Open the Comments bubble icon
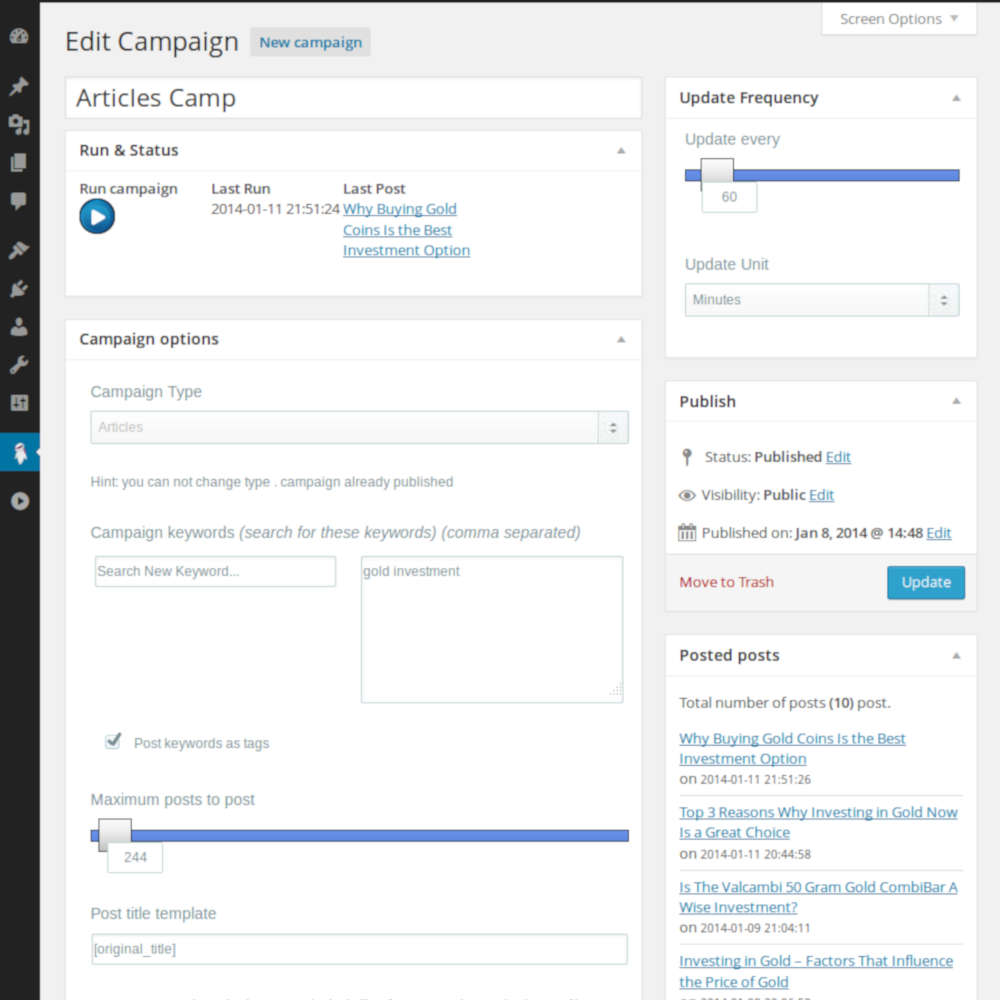This screenshot has height=1000, width=1000. pyautogui.click(x=20, y=200)
